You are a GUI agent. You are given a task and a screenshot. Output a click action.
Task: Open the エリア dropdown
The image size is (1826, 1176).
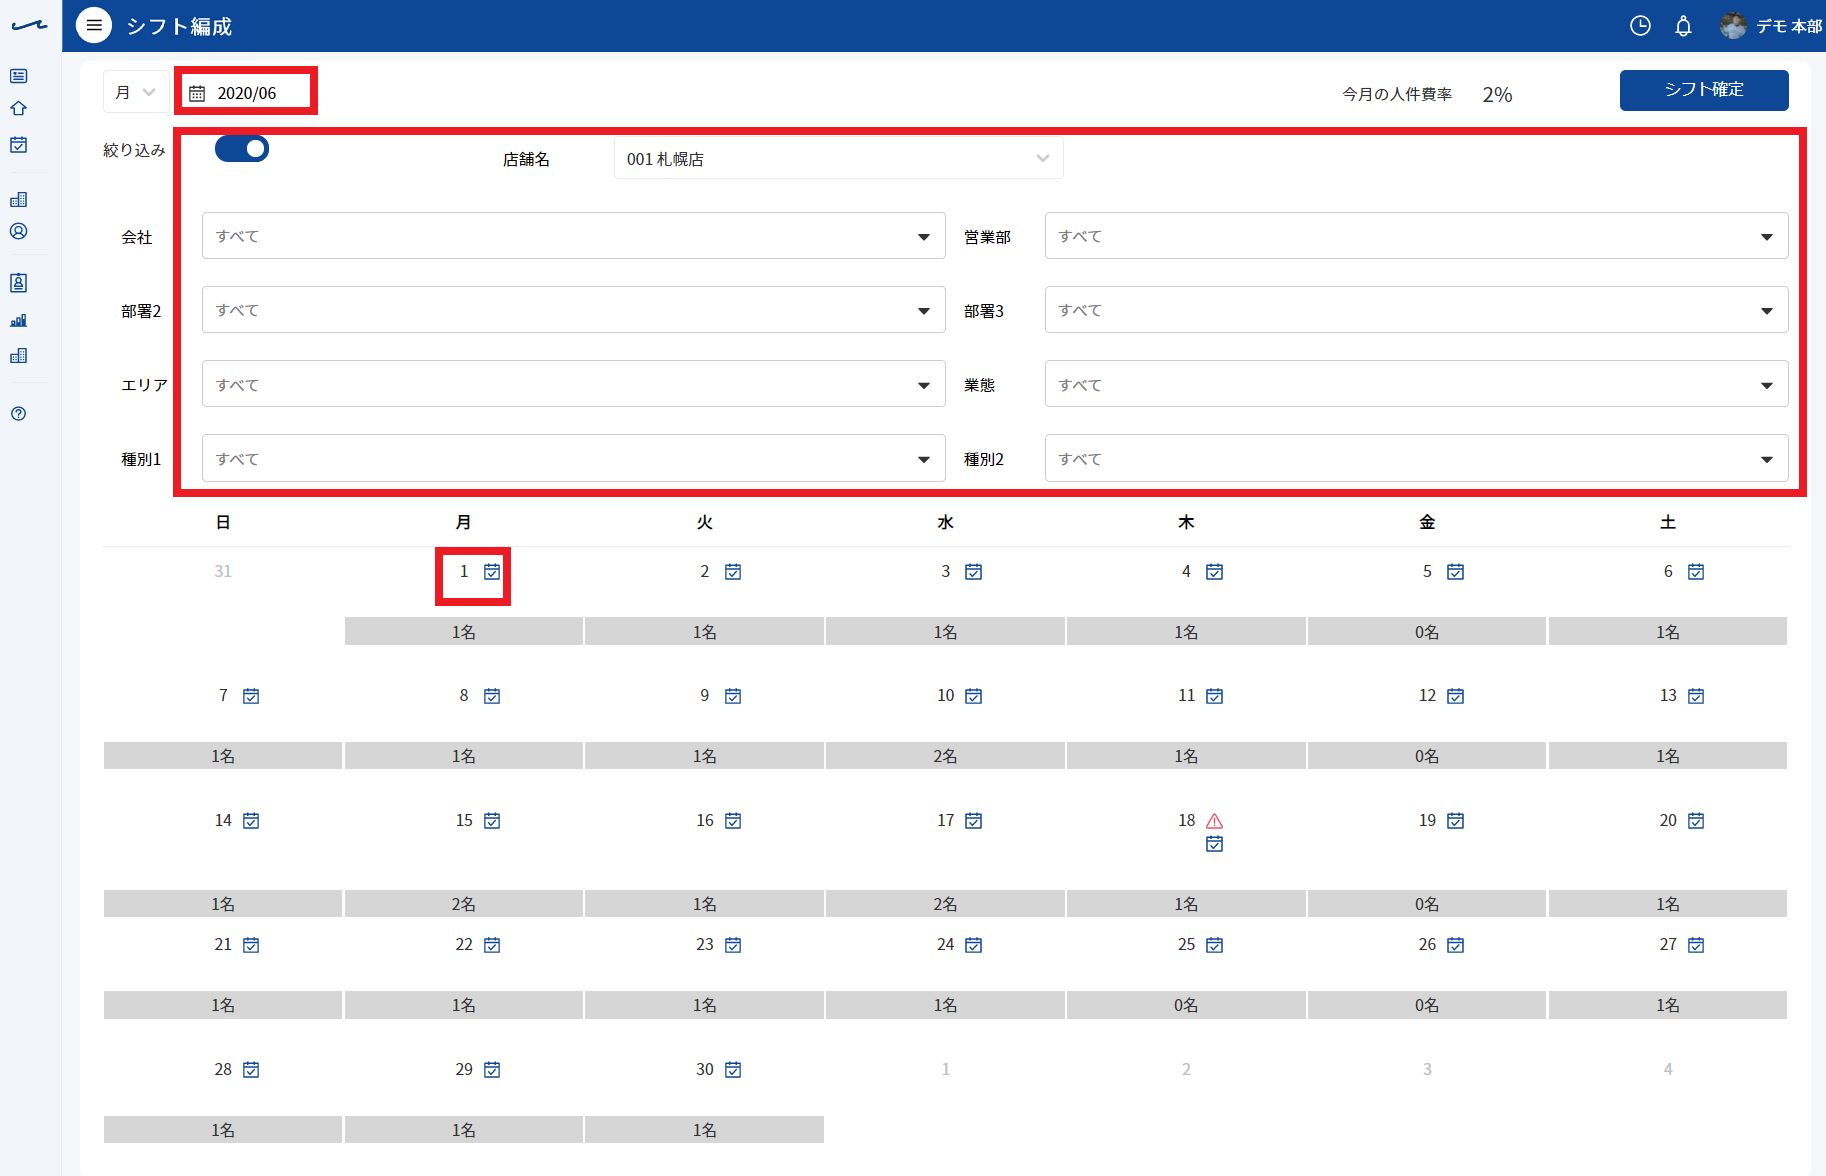(x=574, y=384)
